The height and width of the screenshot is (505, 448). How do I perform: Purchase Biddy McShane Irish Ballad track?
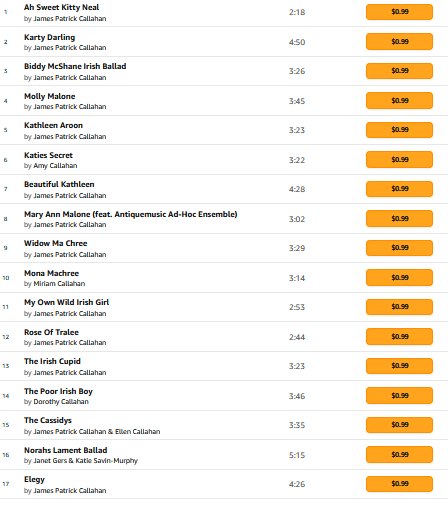[x=399, y=71]
